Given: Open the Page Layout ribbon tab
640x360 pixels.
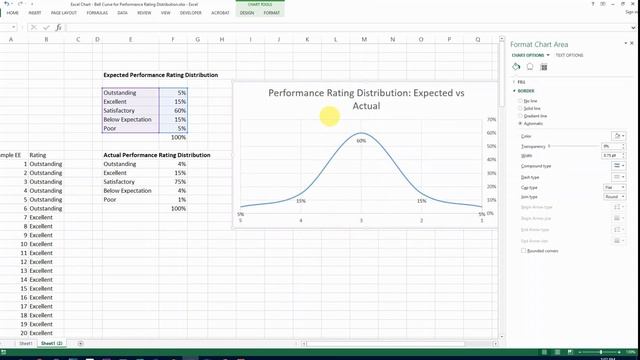Looking at the screenshot, I should [x=64, y=13].
